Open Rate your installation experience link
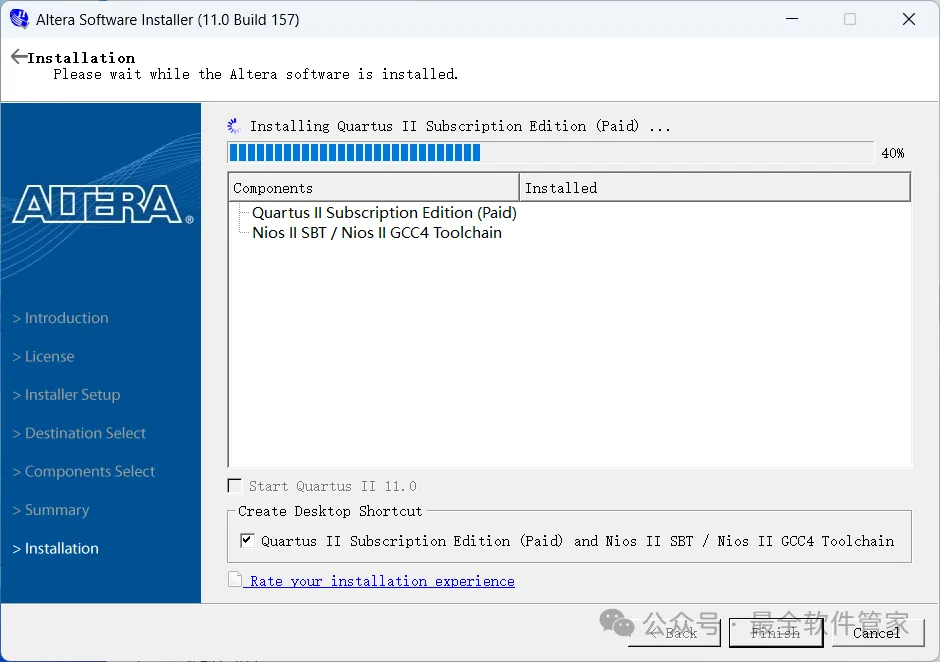Screen dimensions: 940x662 [382, 581]
